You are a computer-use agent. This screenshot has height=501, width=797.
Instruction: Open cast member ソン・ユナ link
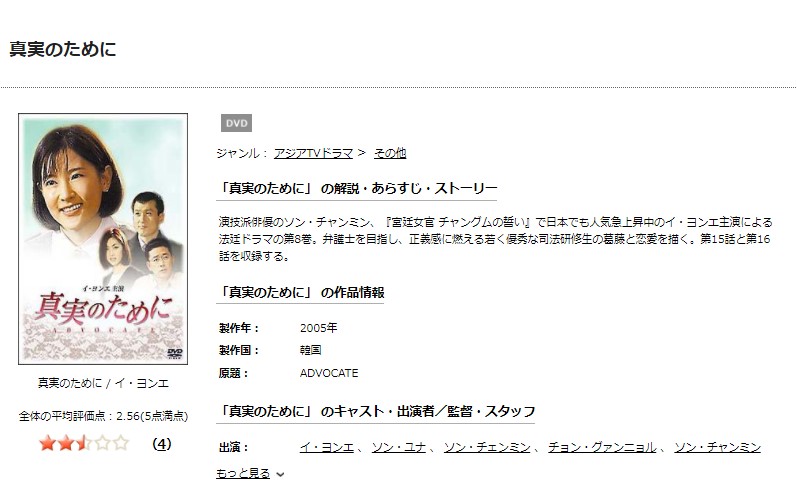click(398, 447)
